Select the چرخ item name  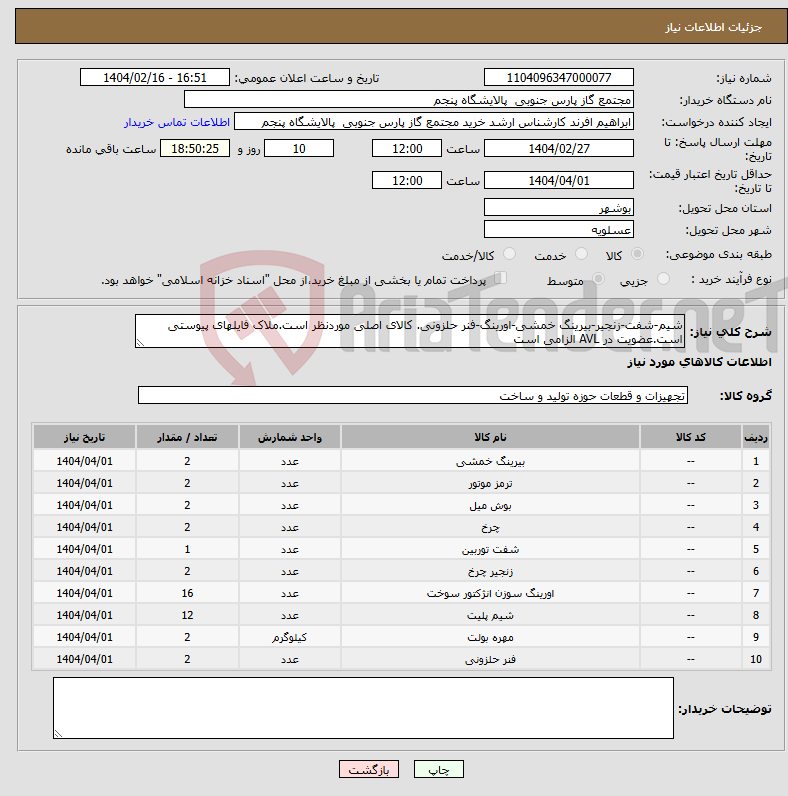tap(490, 527)
